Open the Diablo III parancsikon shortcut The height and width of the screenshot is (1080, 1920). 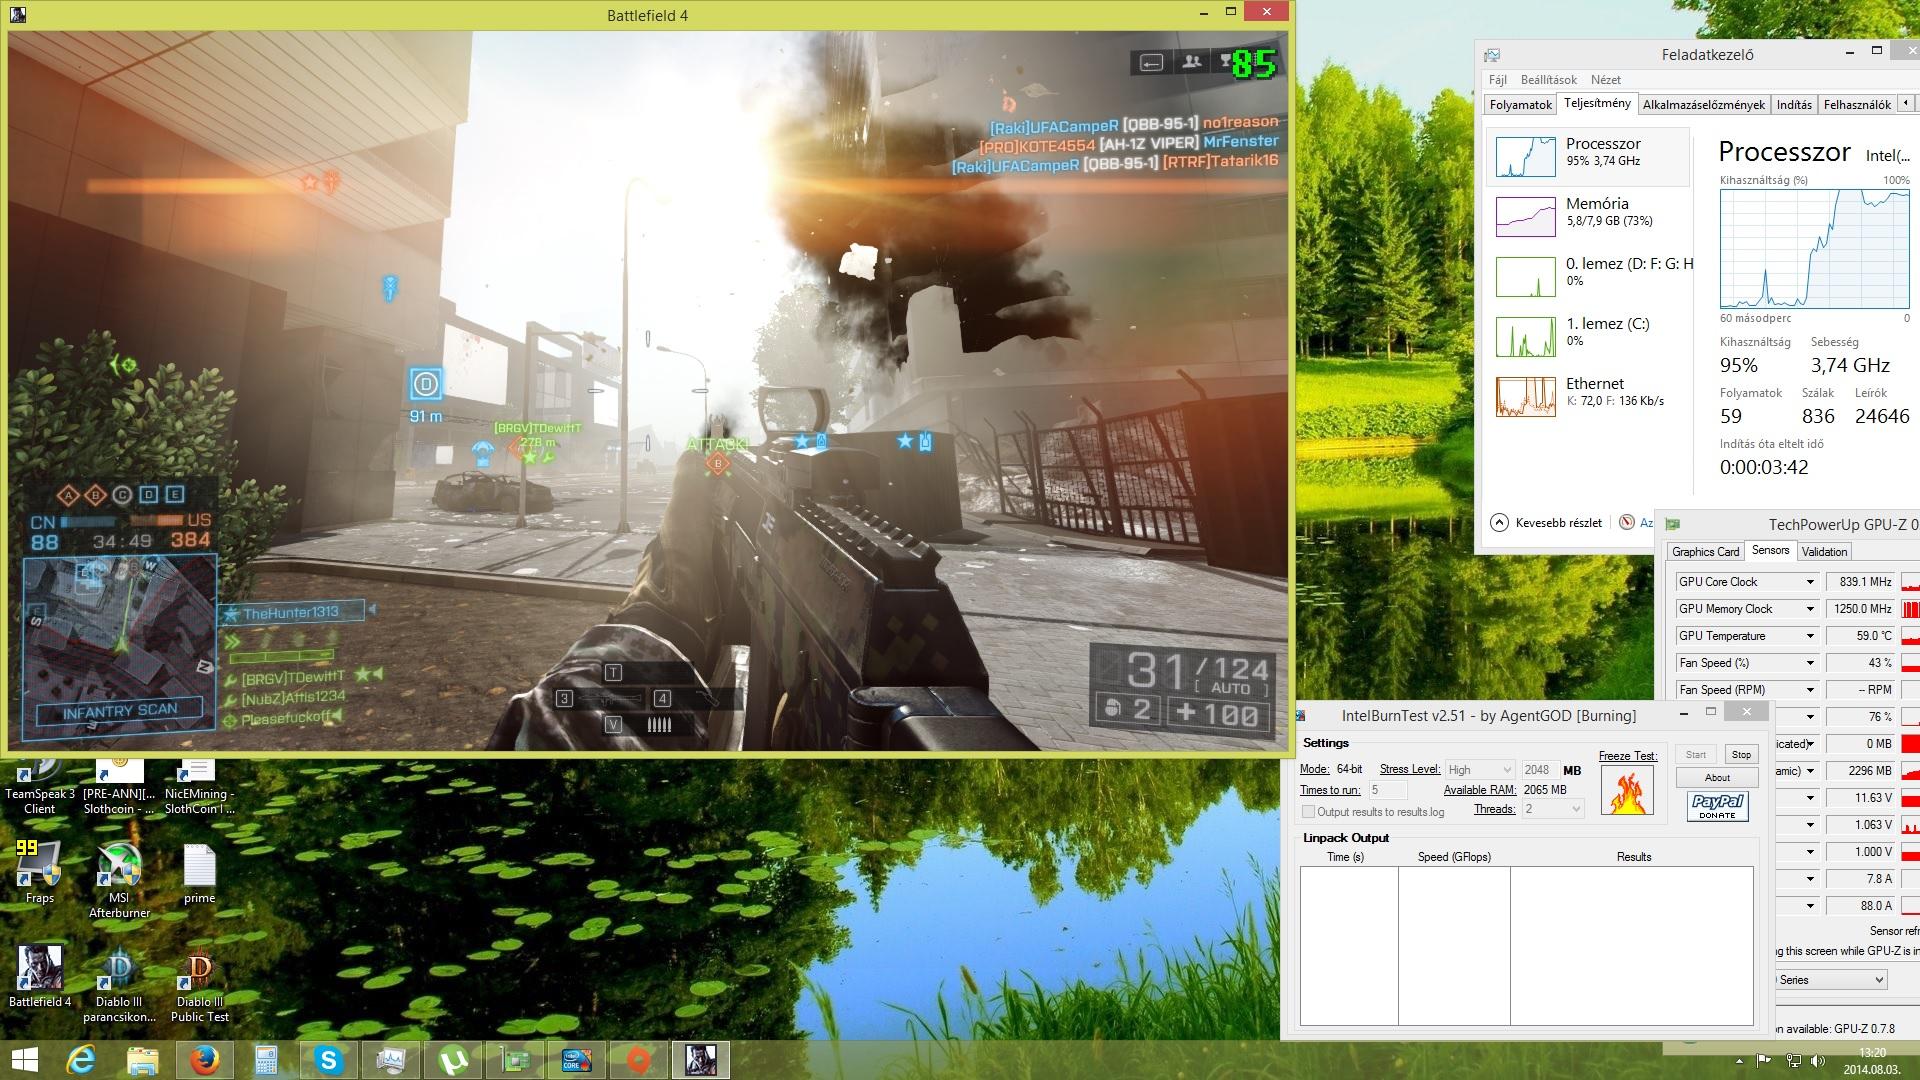(119, 984)
